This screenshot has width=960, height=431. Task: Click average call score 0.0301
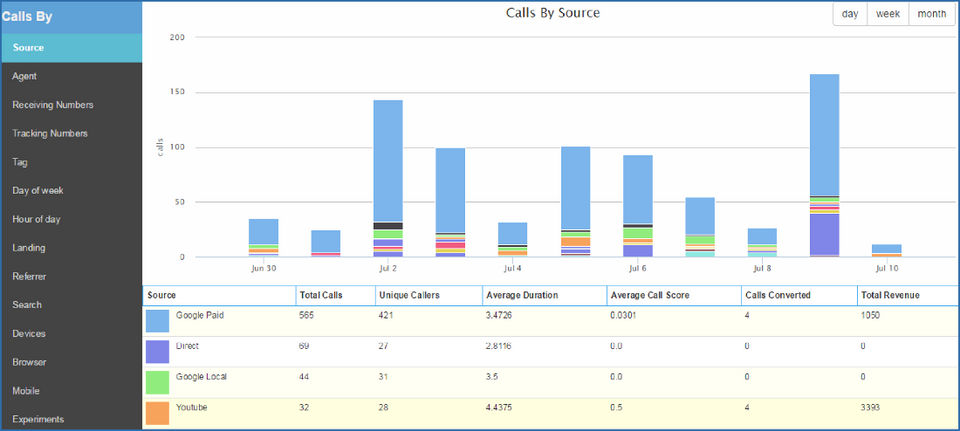pos(624,315)
